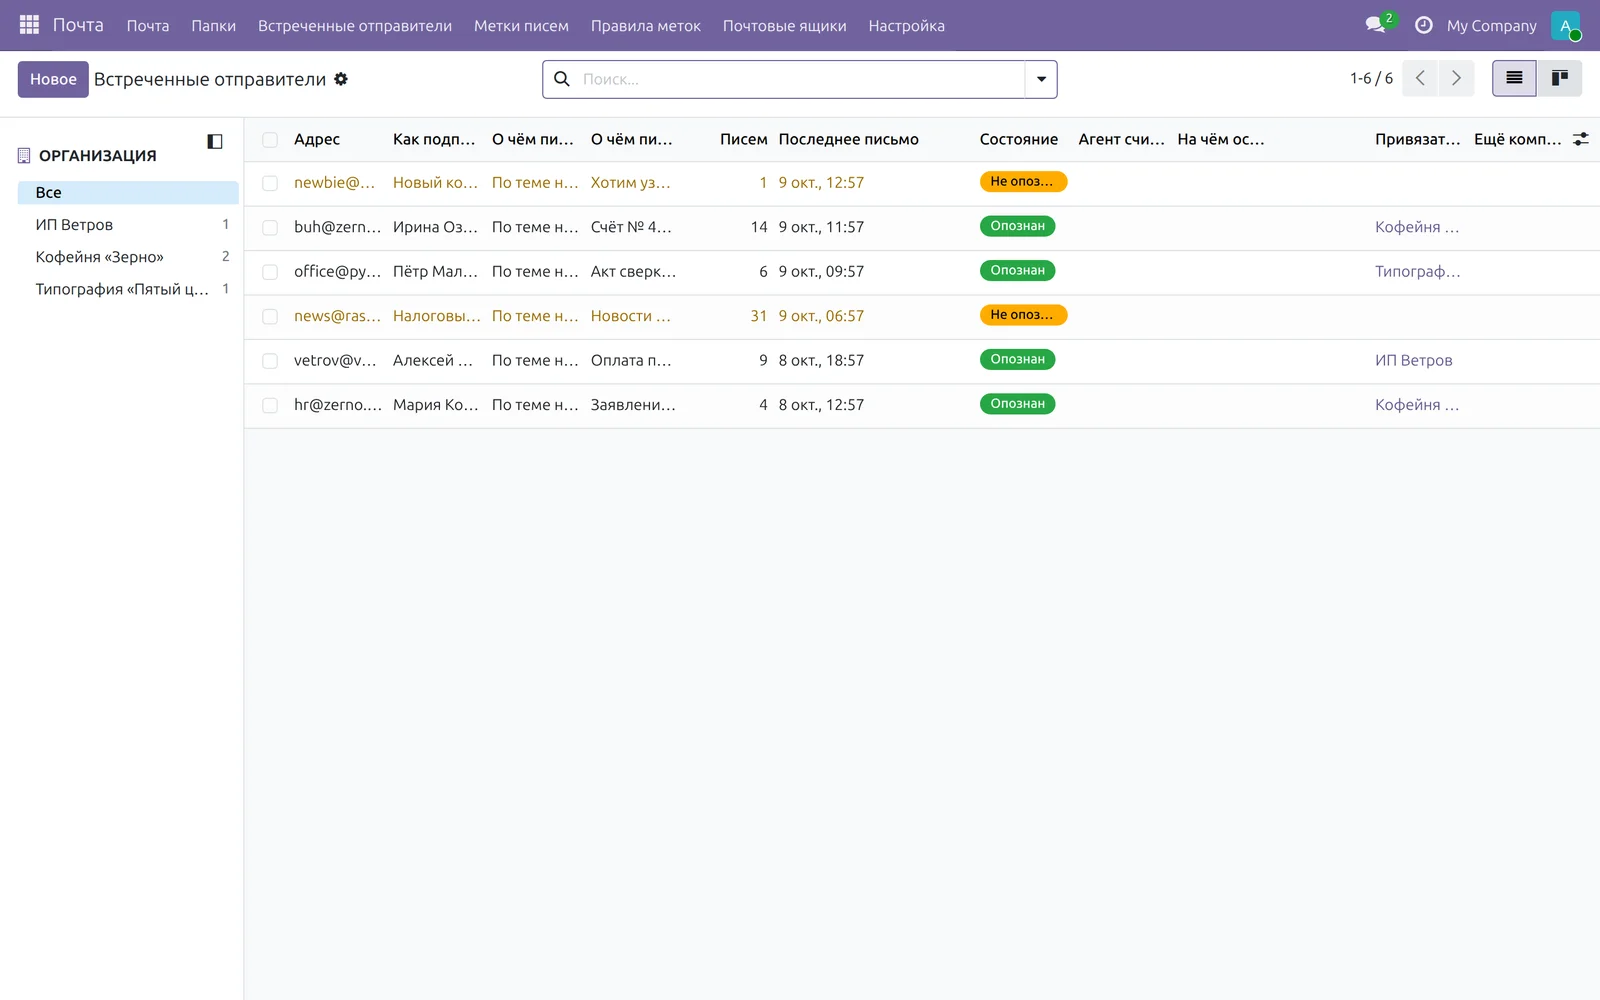
Task: Tick the select-all checkbox in the header
Action: [x=270, y=140]
